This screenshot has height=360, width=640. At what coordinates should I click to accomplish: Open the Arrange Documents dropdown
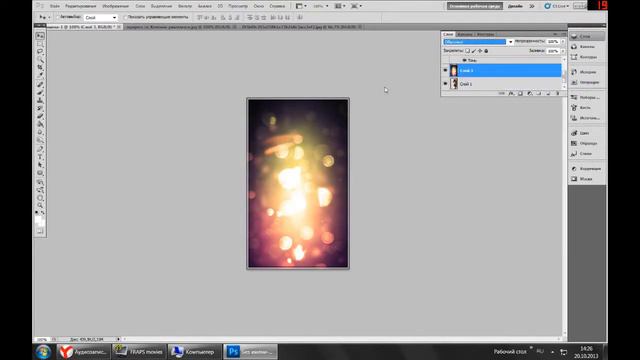point(340,6)
